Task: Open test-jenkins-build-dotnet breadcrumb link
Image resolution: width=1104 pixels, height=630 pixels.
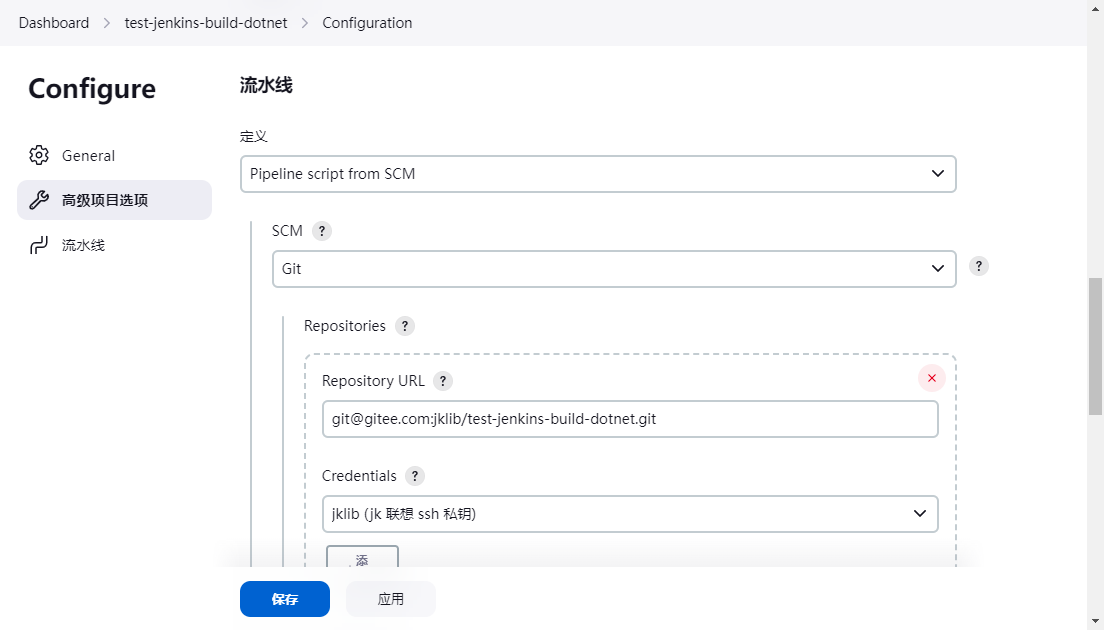Action: click(x=206, y=23)
